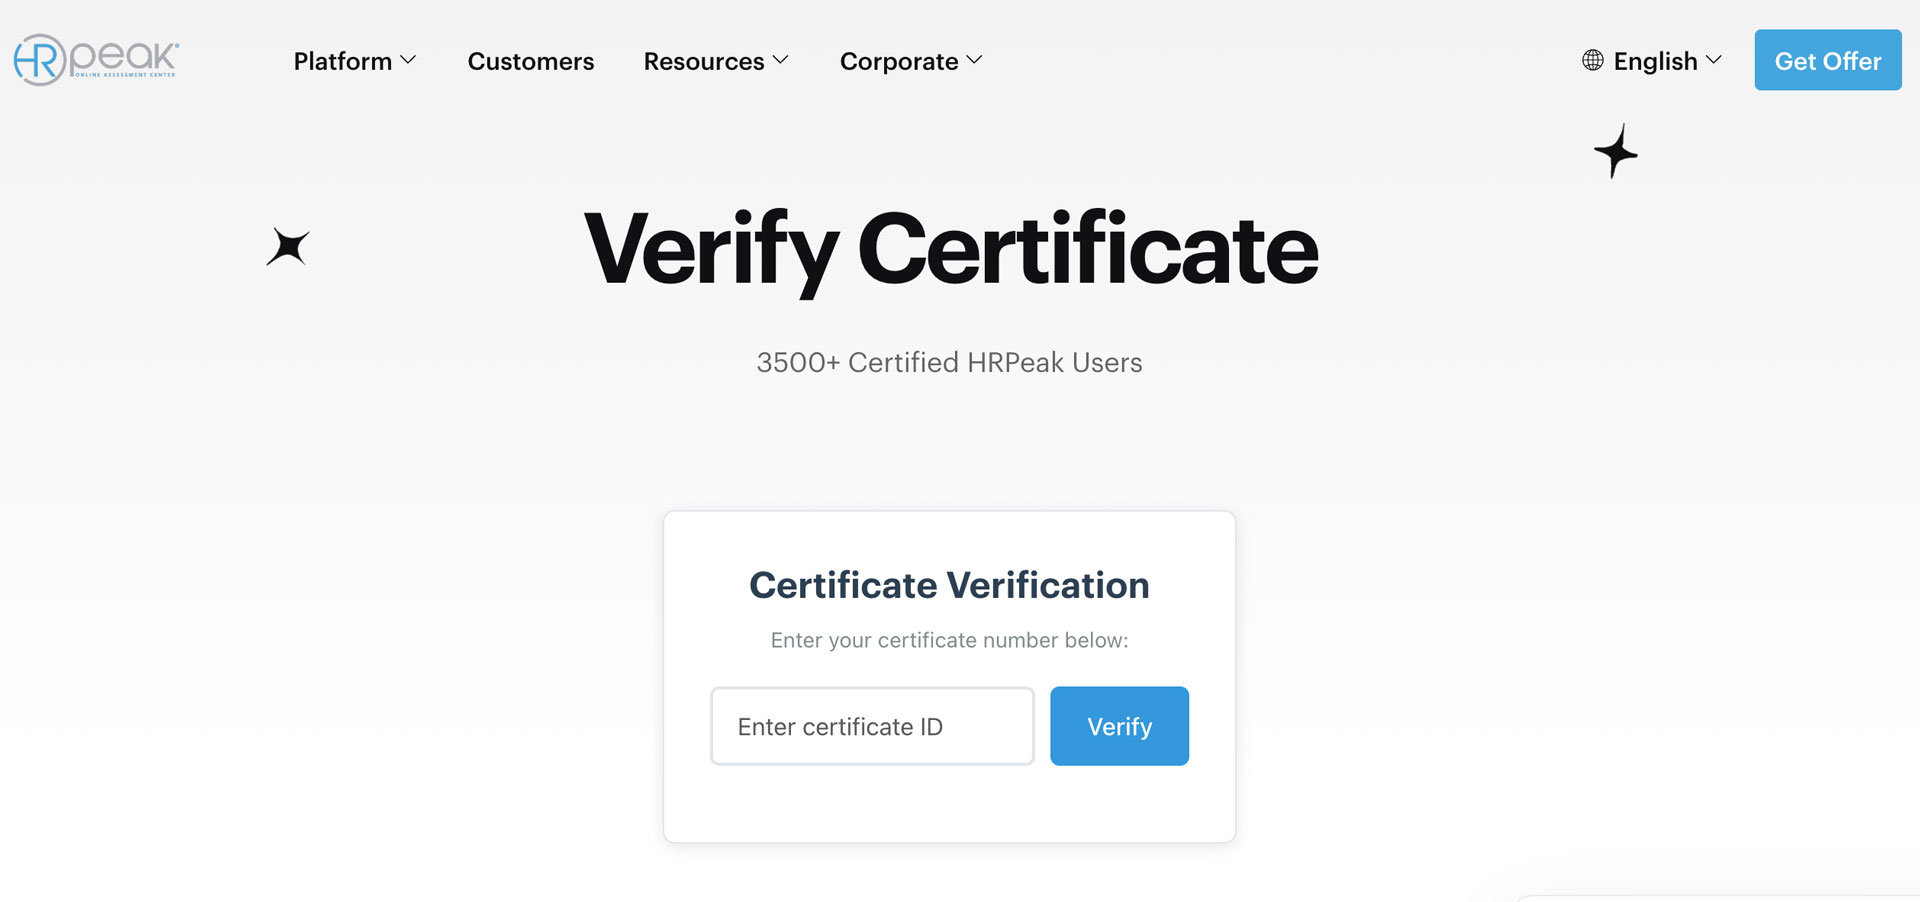Viewport: 1920px width, 902px height.
Task: Expand the Platform menu chevron
Action: point(408,60)
